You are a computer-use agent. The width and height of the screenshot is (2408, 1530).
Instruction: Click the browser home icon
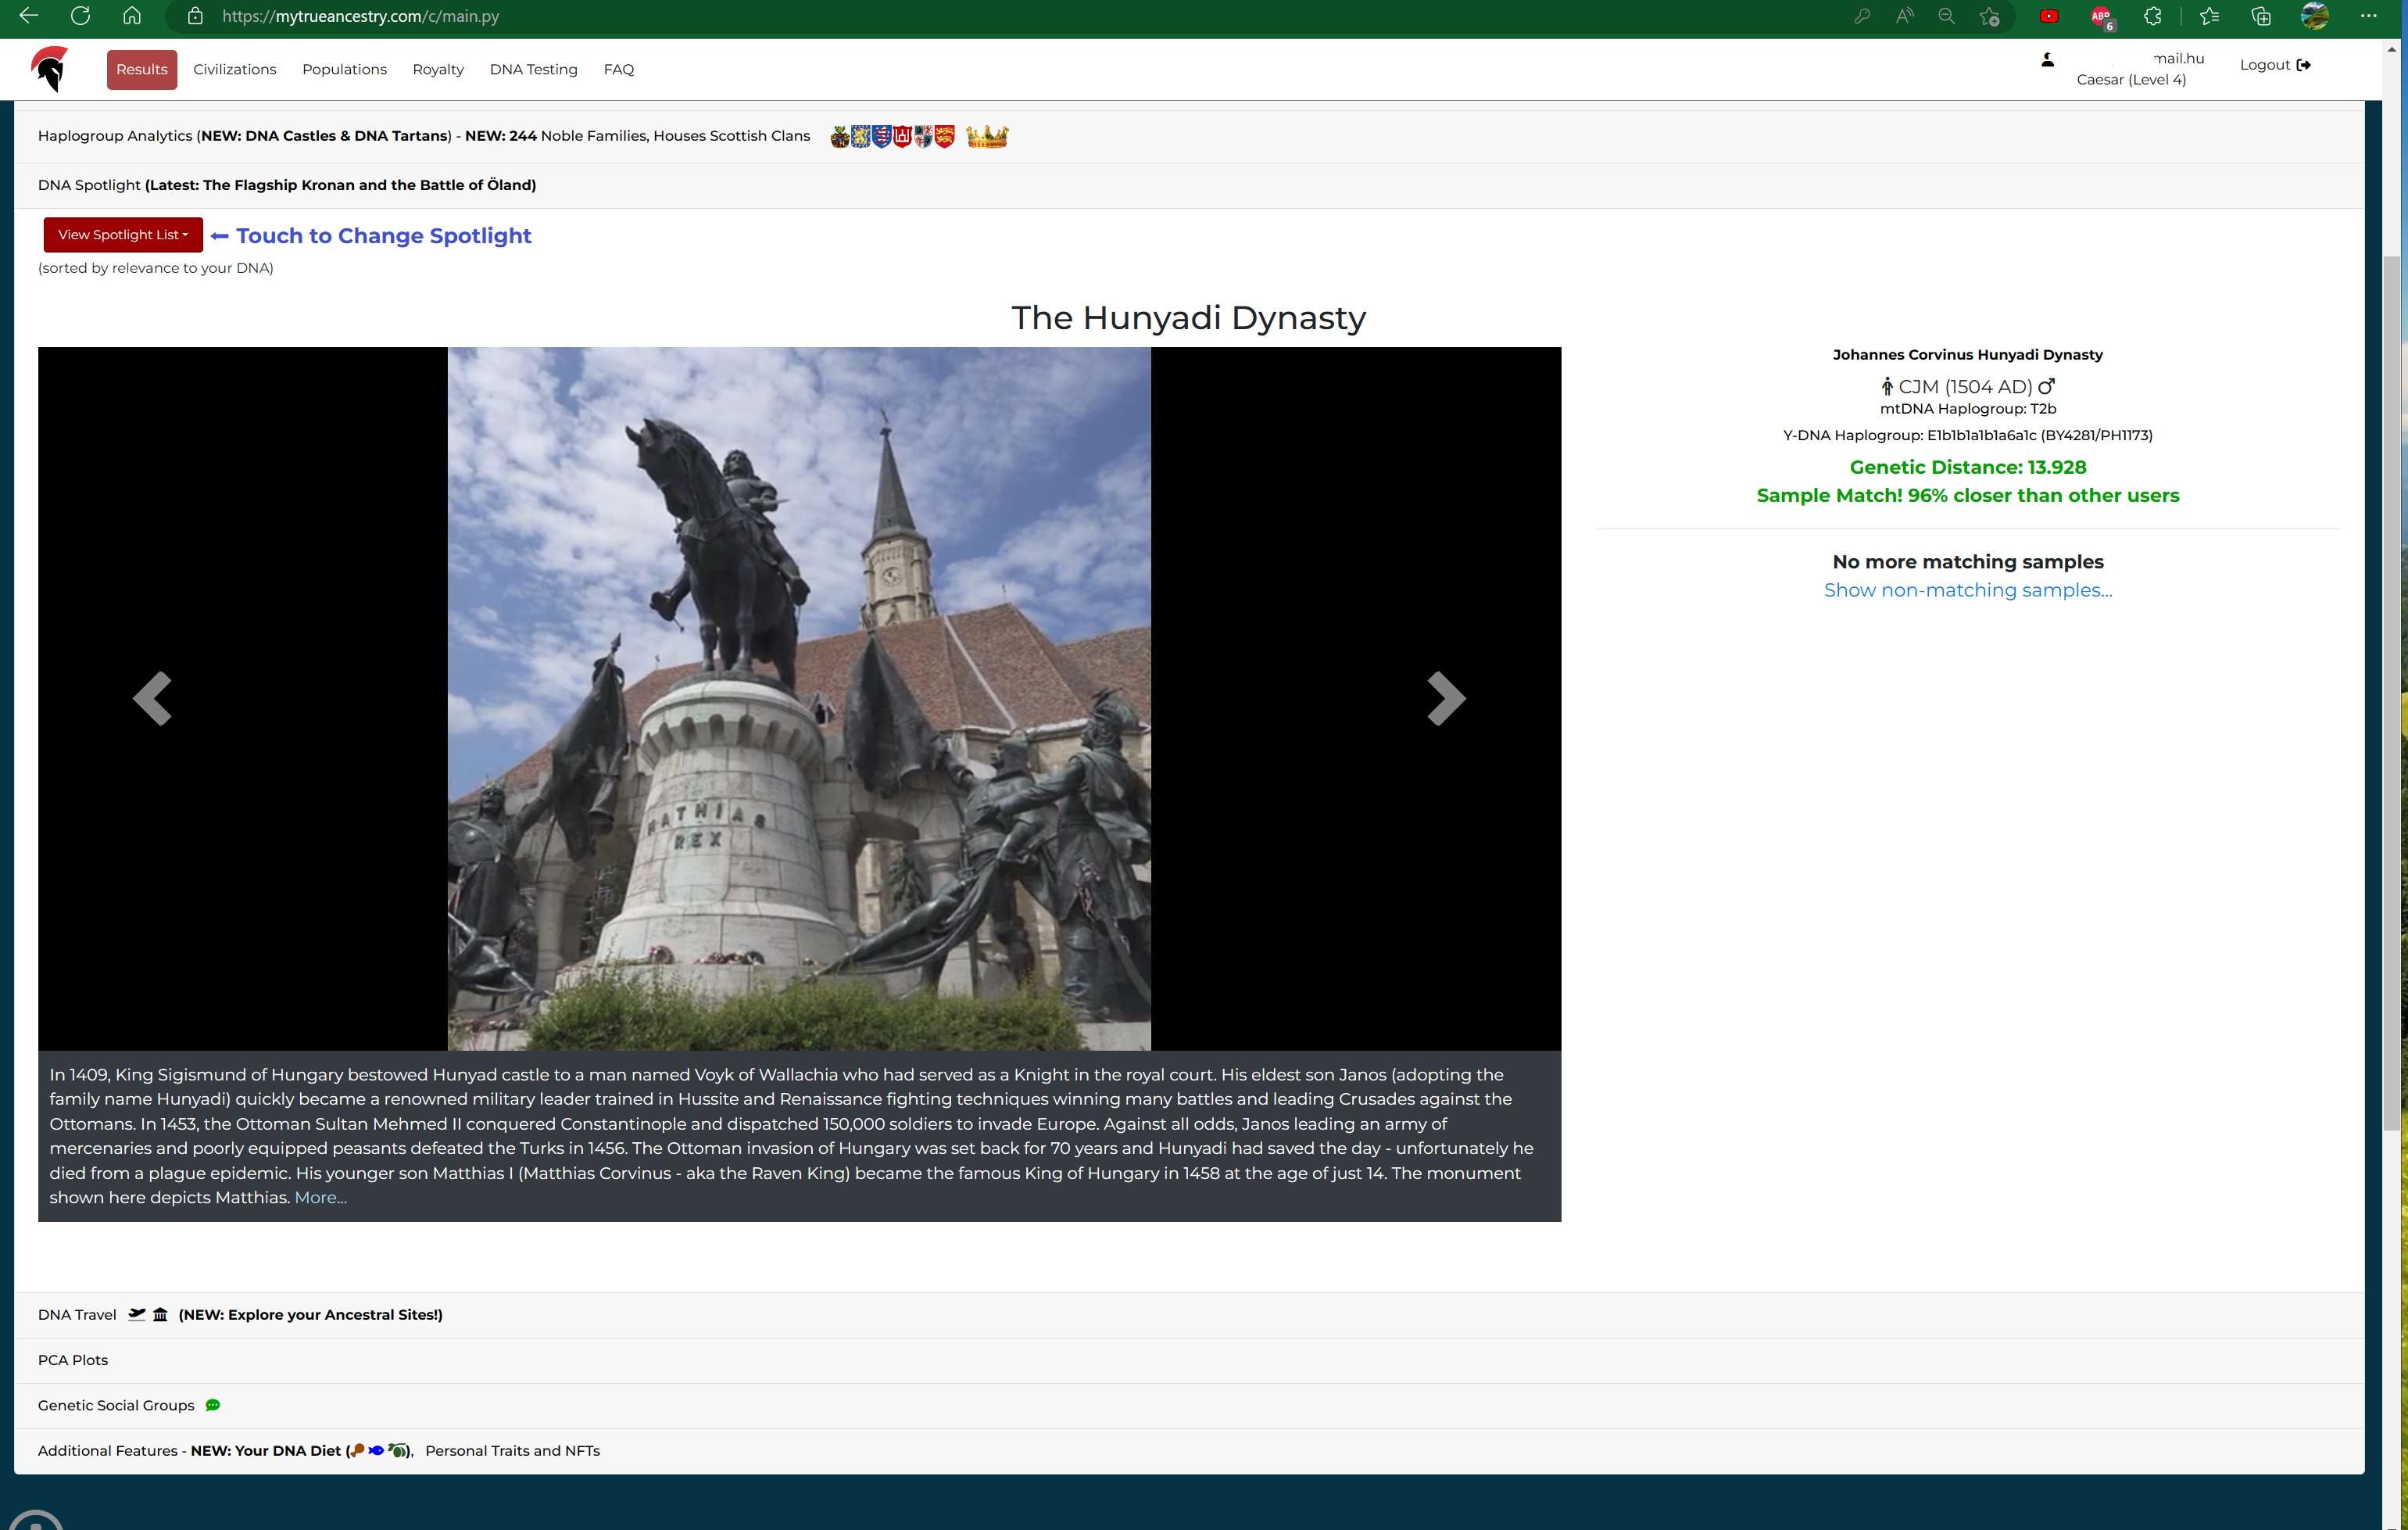tap(131, 17)
